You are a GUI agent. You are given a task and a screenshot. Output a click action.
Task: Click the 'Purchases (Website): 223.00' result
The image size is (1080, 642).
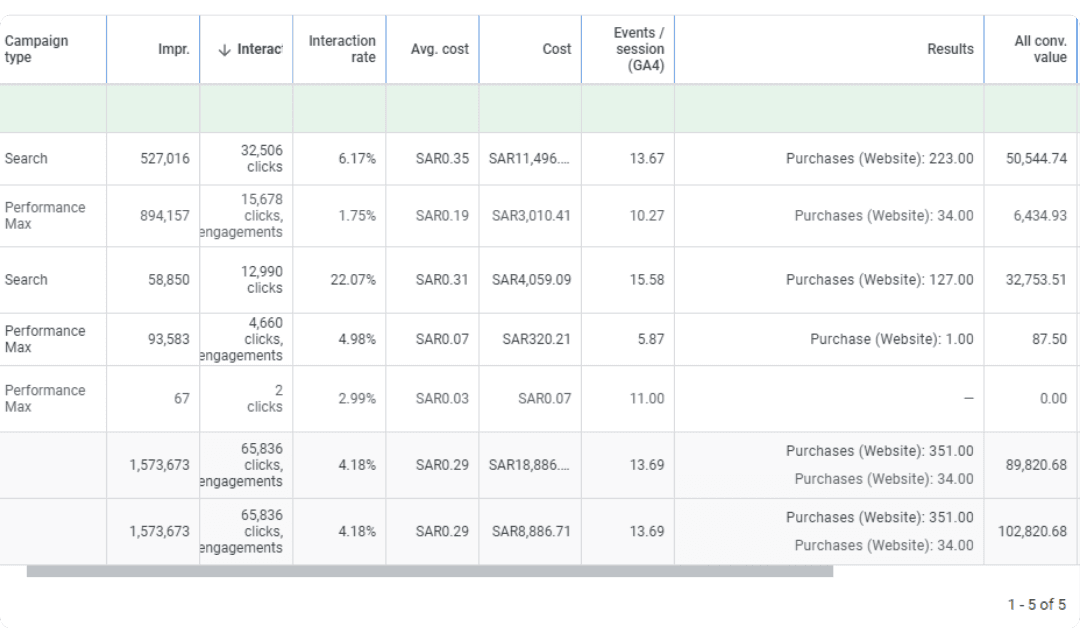coord(880,158)
